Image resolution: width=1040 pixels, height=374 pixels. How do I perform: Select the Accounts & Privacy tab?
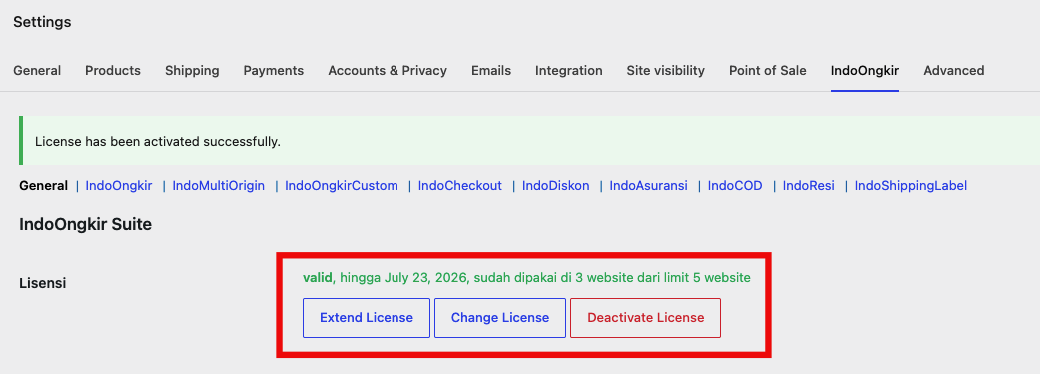tap(387, 70)
